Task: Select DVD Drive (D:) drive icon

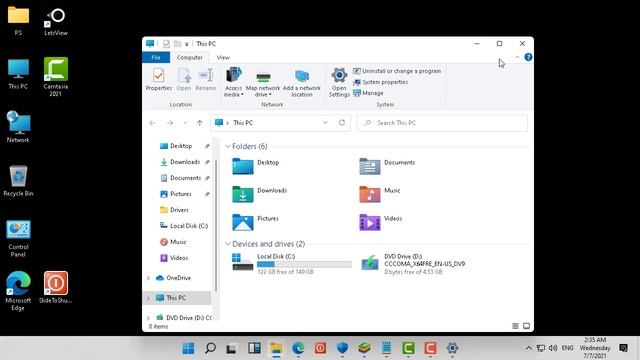Action: tap(370, 263)
